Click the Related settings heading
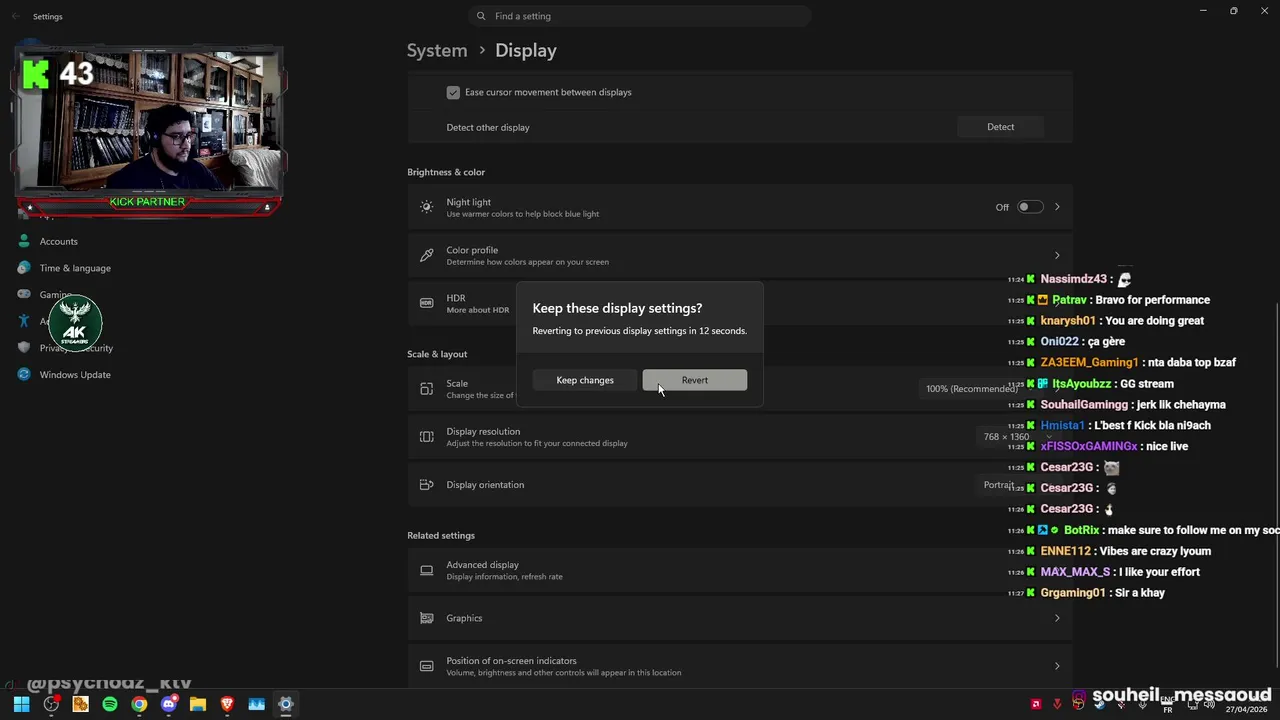Screen dimensions: 1280x720 pyautogui.click(x=441, y=535)
